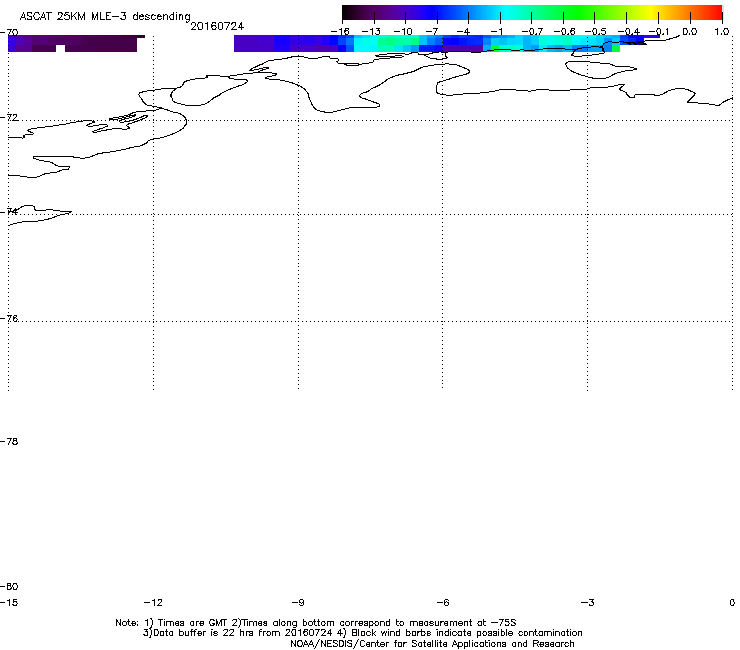Click the -78 latitude label

tap(9, 442)
